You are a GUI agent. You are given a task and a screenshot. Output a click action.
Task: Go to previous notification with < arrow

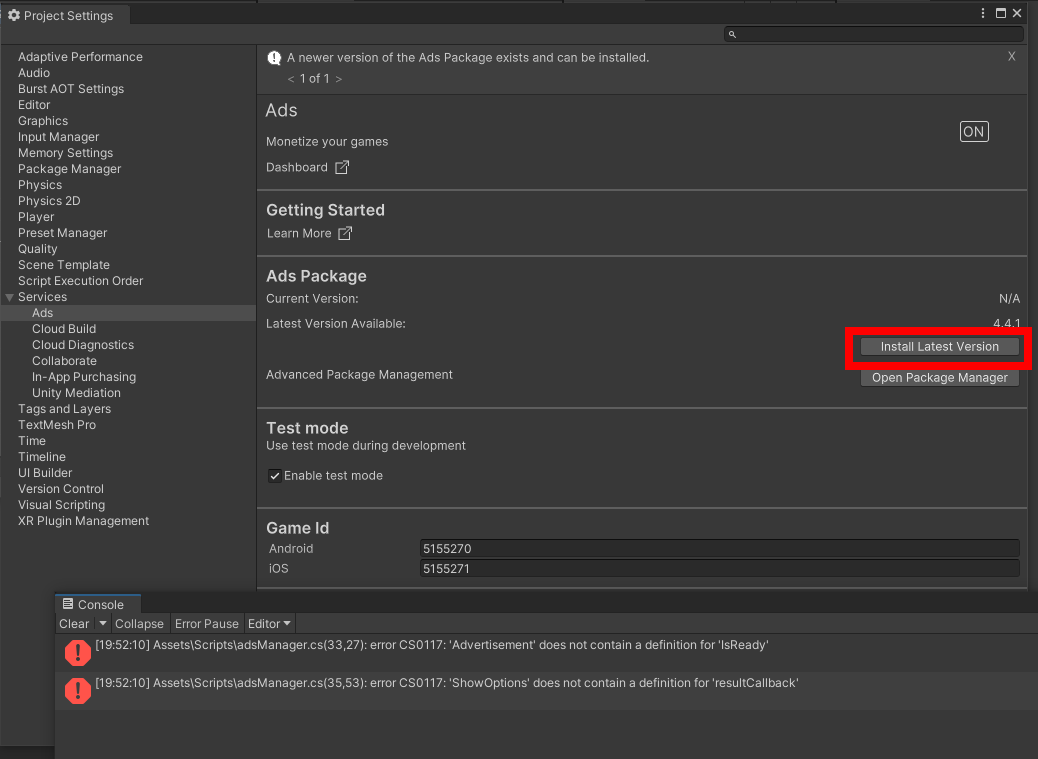291,79
